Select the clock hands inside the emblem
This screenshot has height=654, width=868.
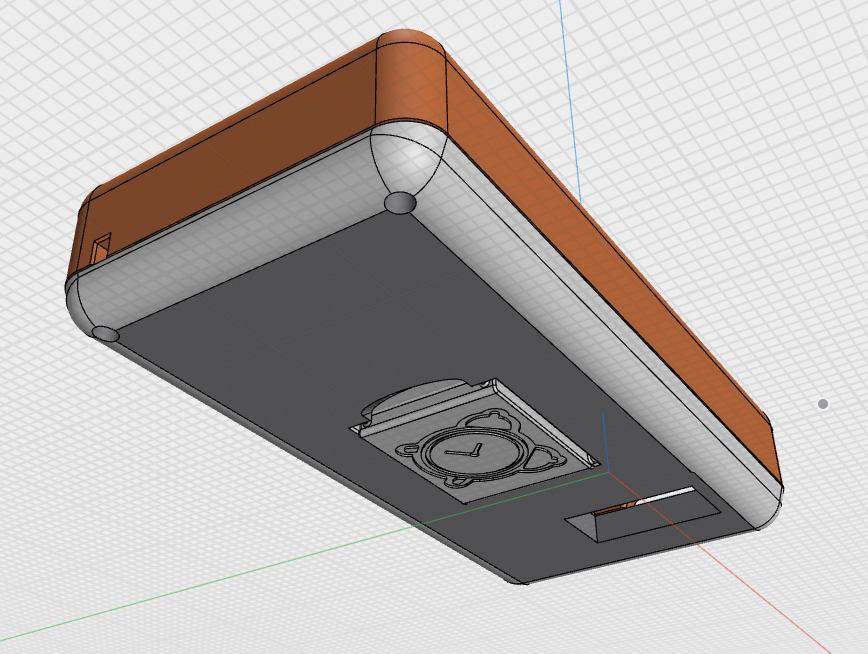coord(464,451)
